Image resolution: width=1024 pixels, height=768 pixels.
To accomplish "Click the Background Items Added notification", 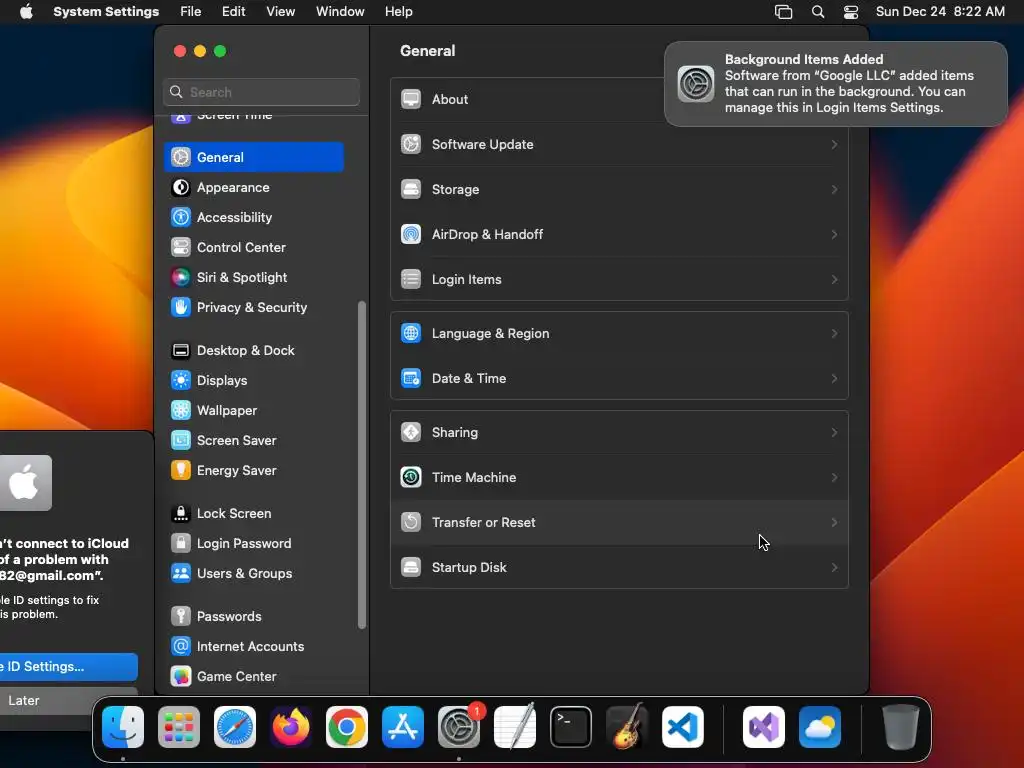I will point(836,84).
